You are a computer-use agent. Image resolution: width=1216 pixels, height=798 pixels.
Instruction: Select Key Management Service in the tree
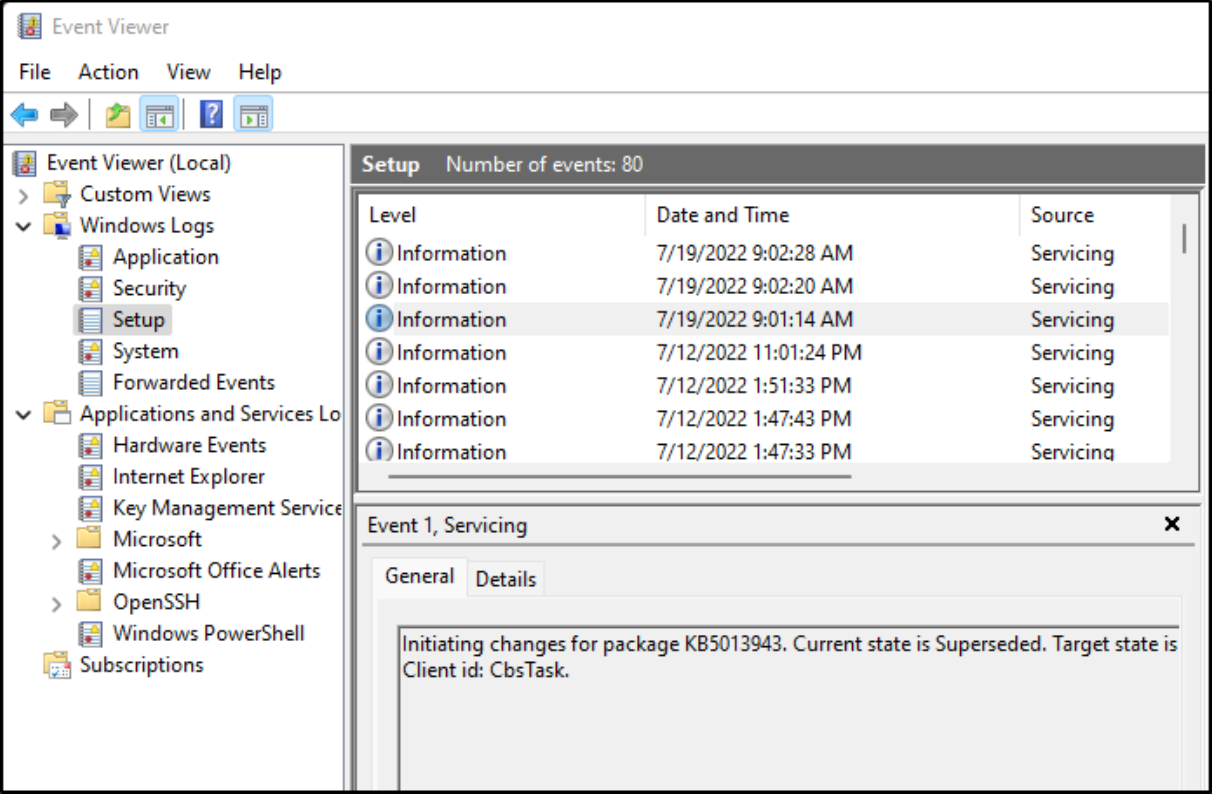tap(227, 508)
